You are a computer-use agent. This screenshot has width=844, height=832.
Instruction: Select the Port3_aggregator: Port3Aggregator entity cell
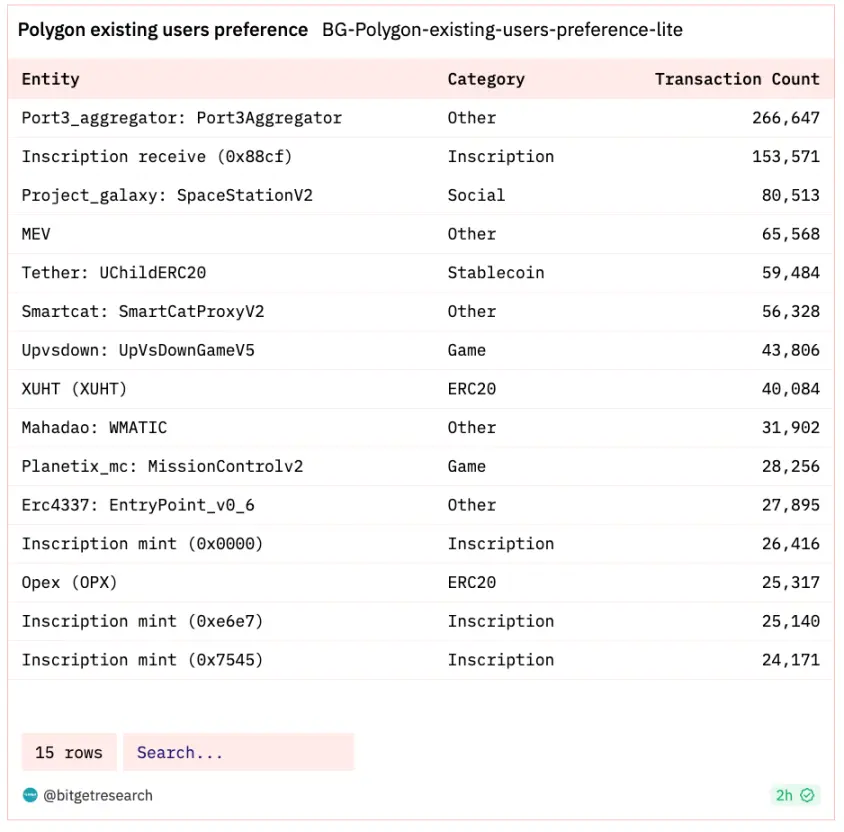click(182, 118)
